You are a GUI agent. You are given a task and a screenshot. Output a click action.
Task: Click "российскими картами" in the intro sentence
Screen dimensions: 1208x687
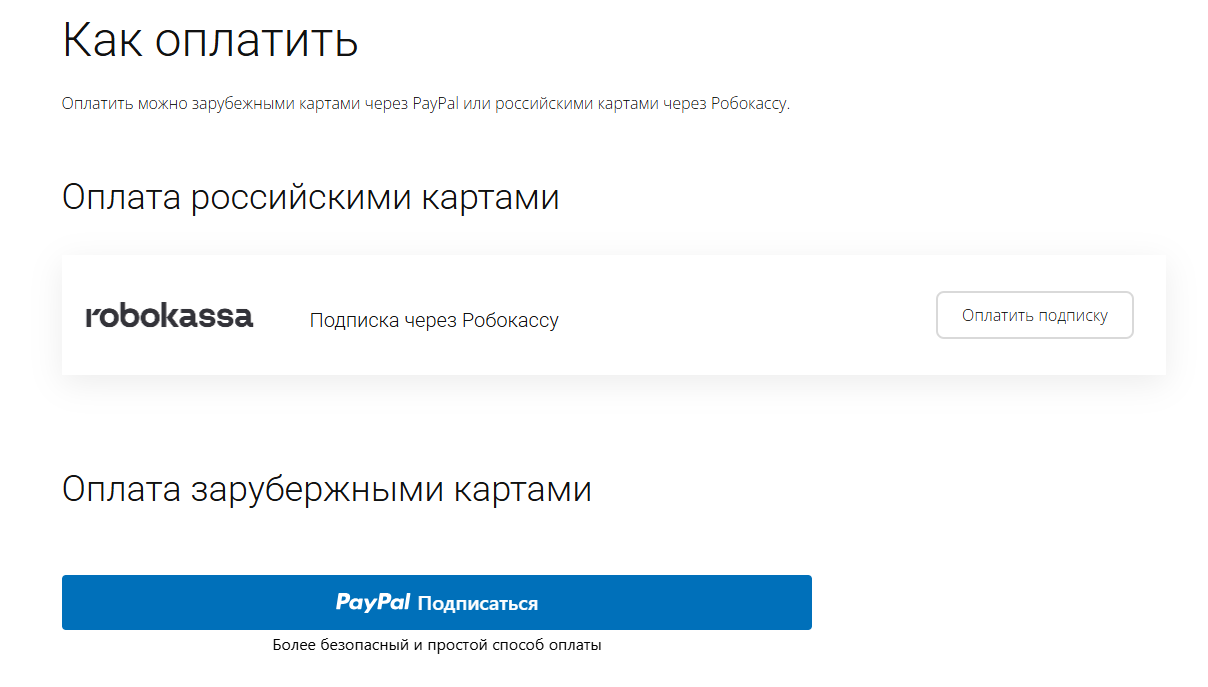(x=576, y=103)
